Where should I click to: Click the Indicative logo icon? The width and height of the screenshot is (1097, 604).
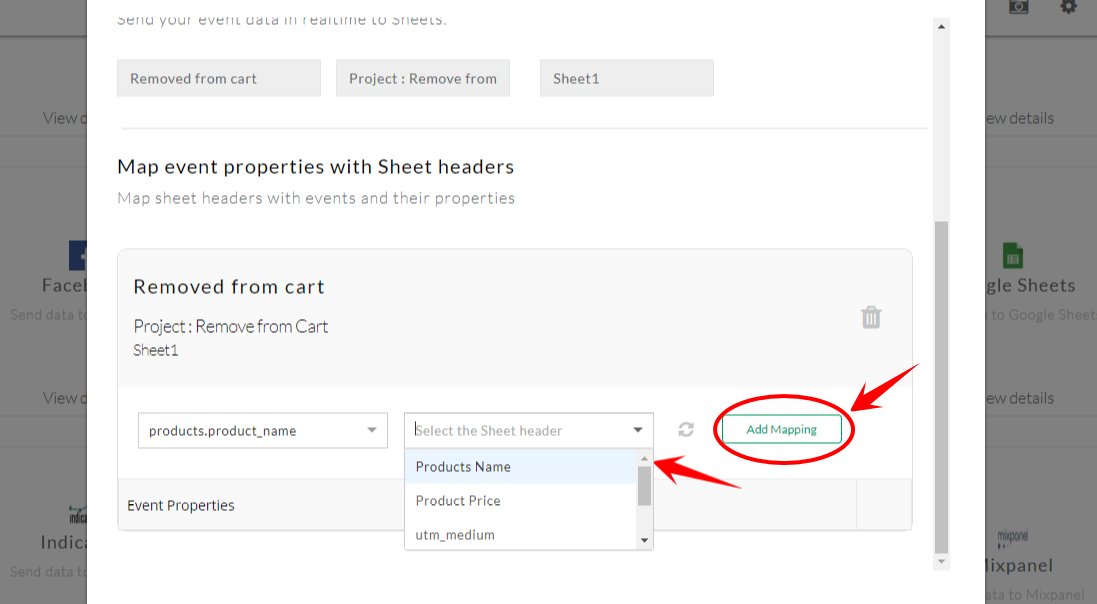point(78,515)
